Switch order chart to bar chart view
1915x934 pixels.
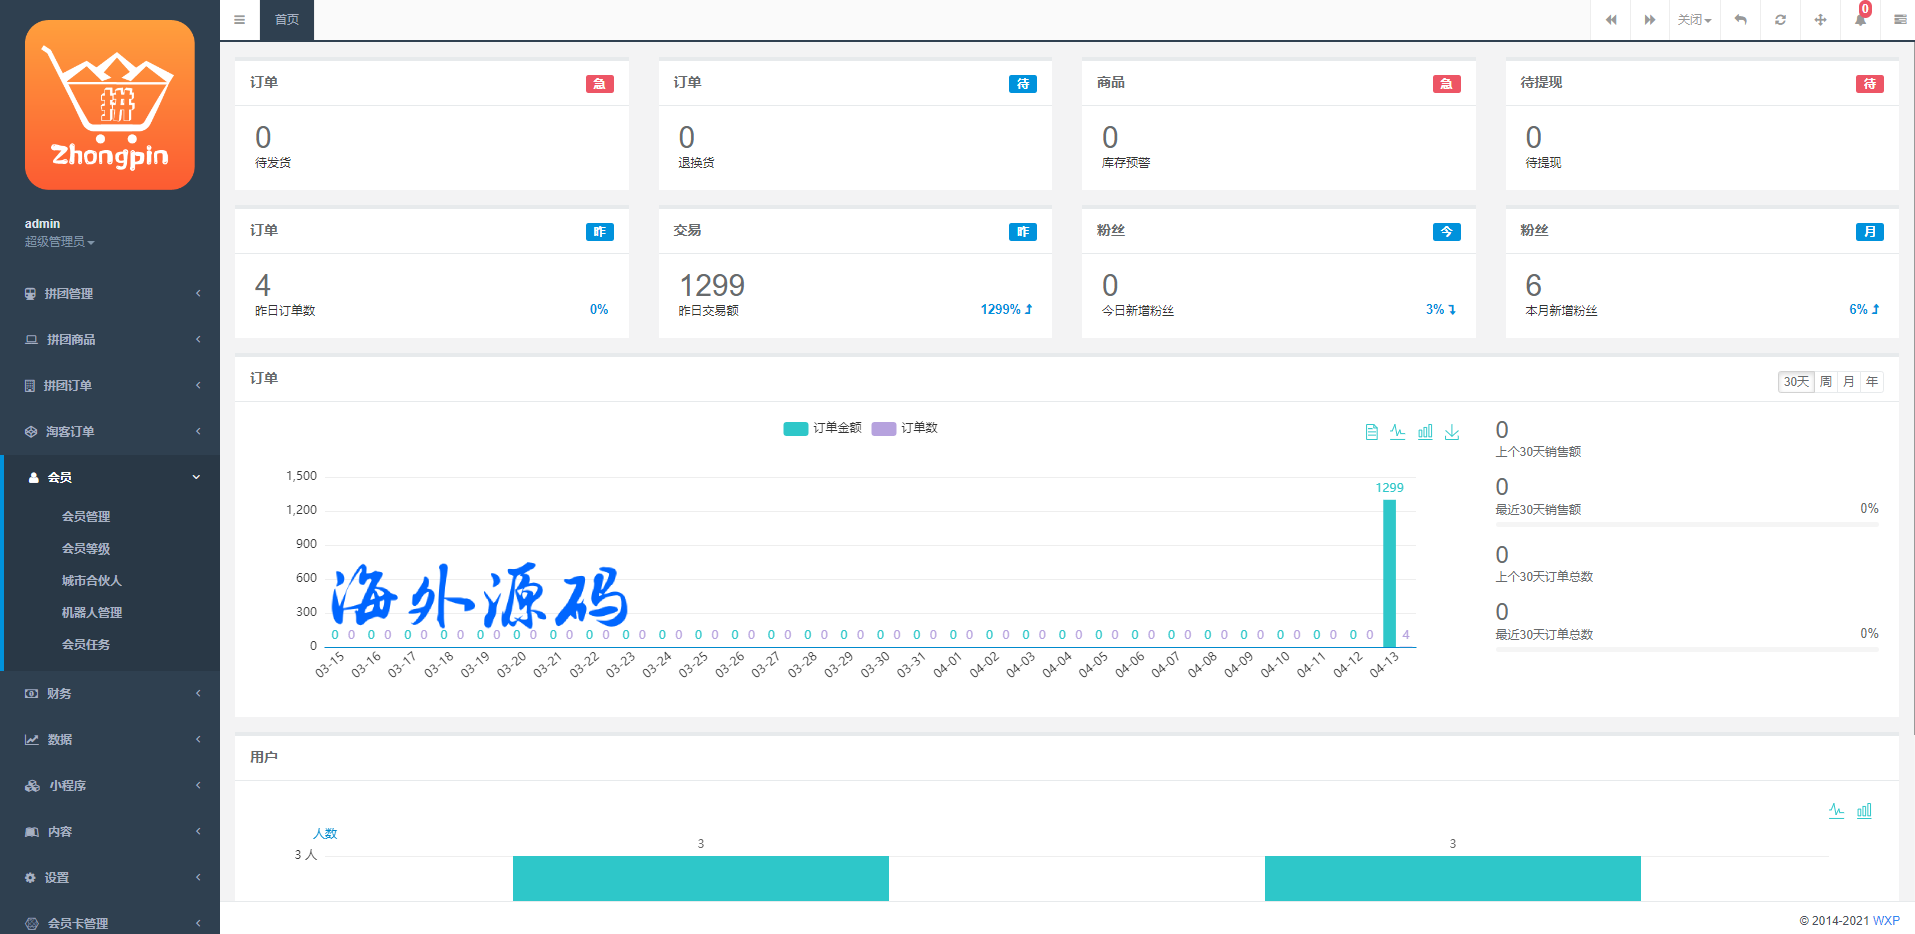[x=1425, y=432]
